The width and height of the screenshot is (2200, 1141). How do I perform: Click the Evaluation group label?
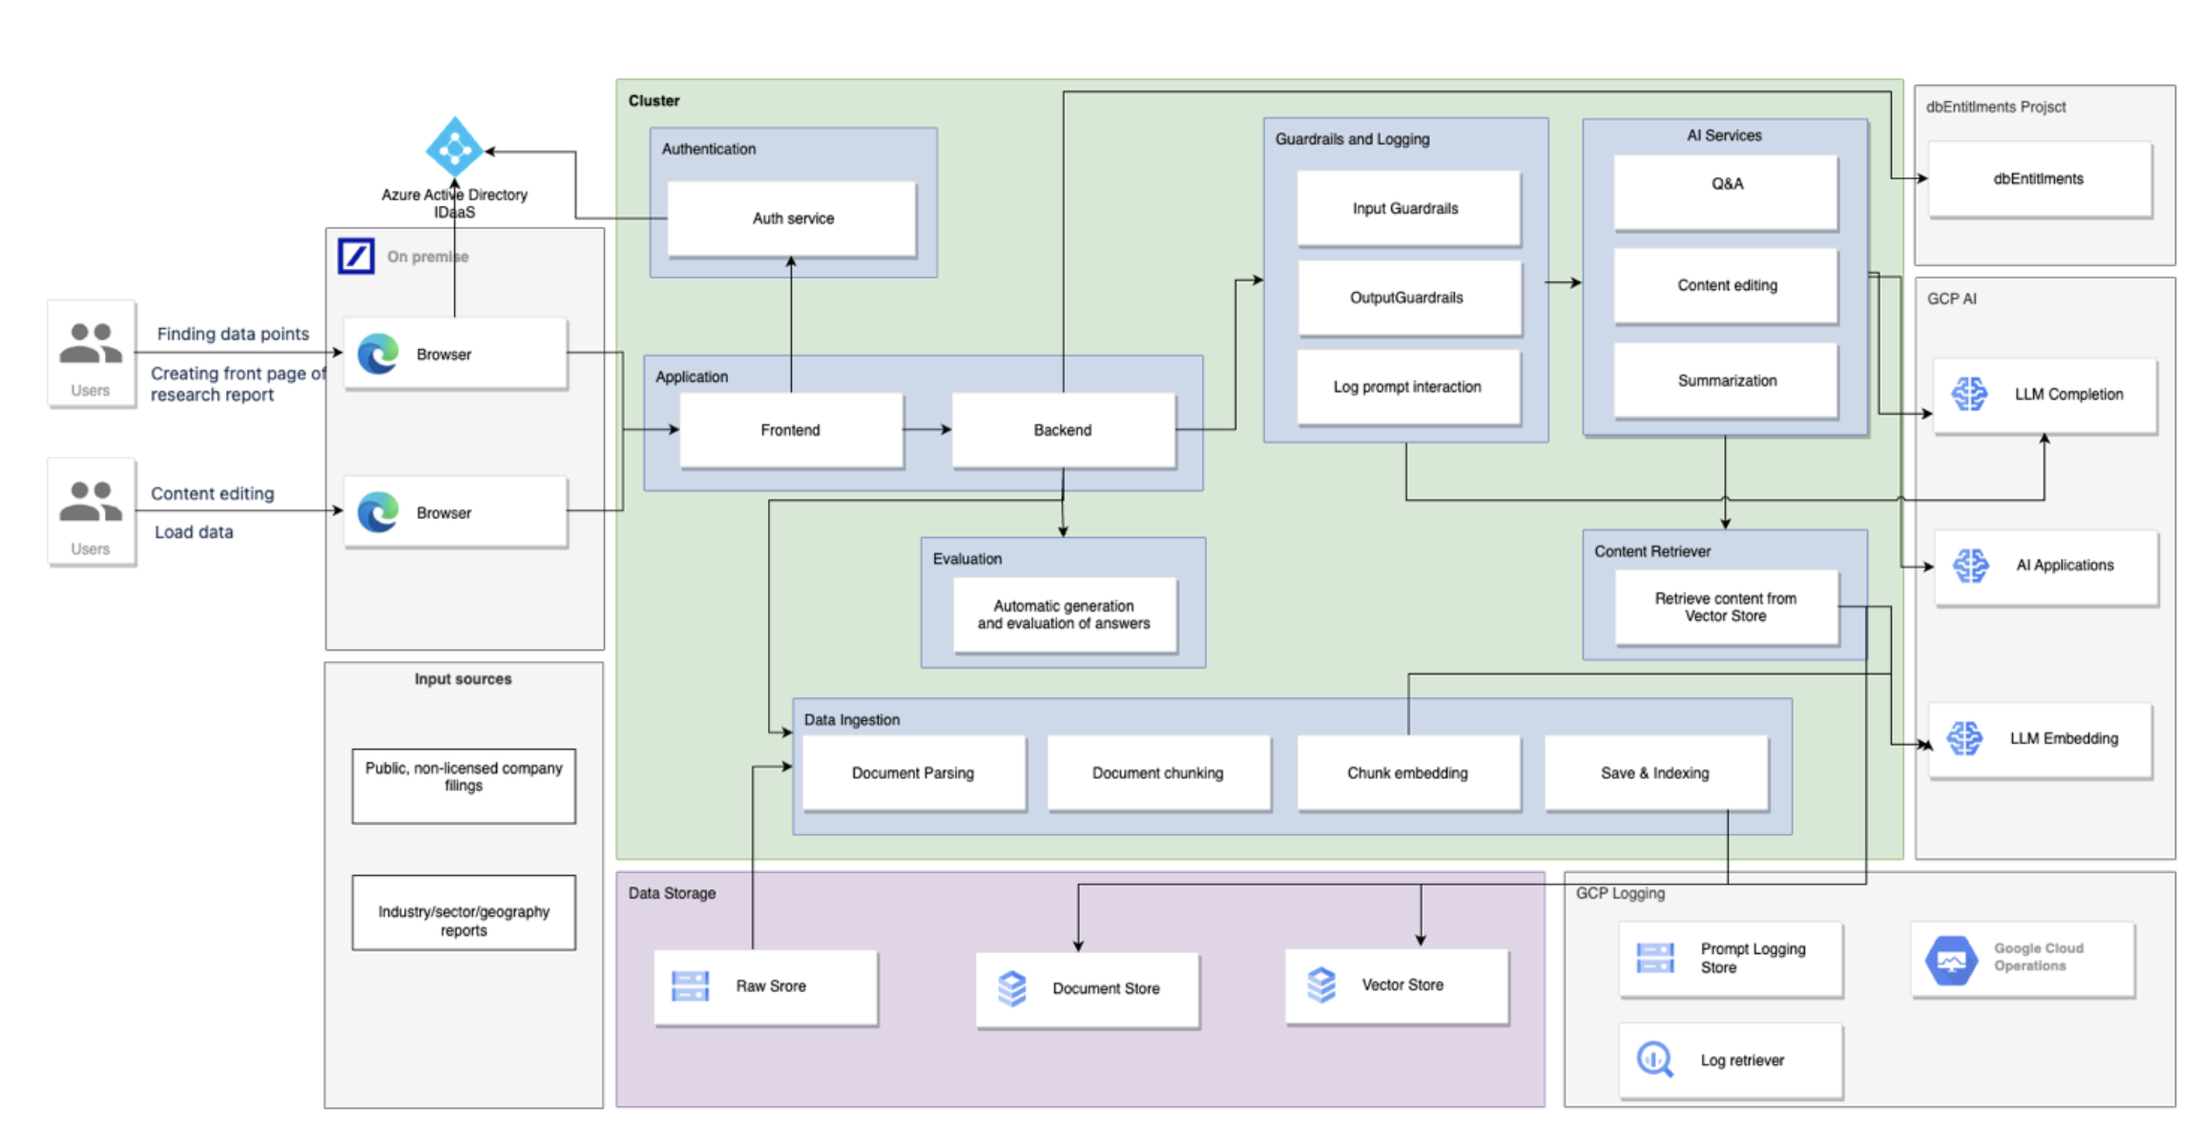click(x=967, y=558)
